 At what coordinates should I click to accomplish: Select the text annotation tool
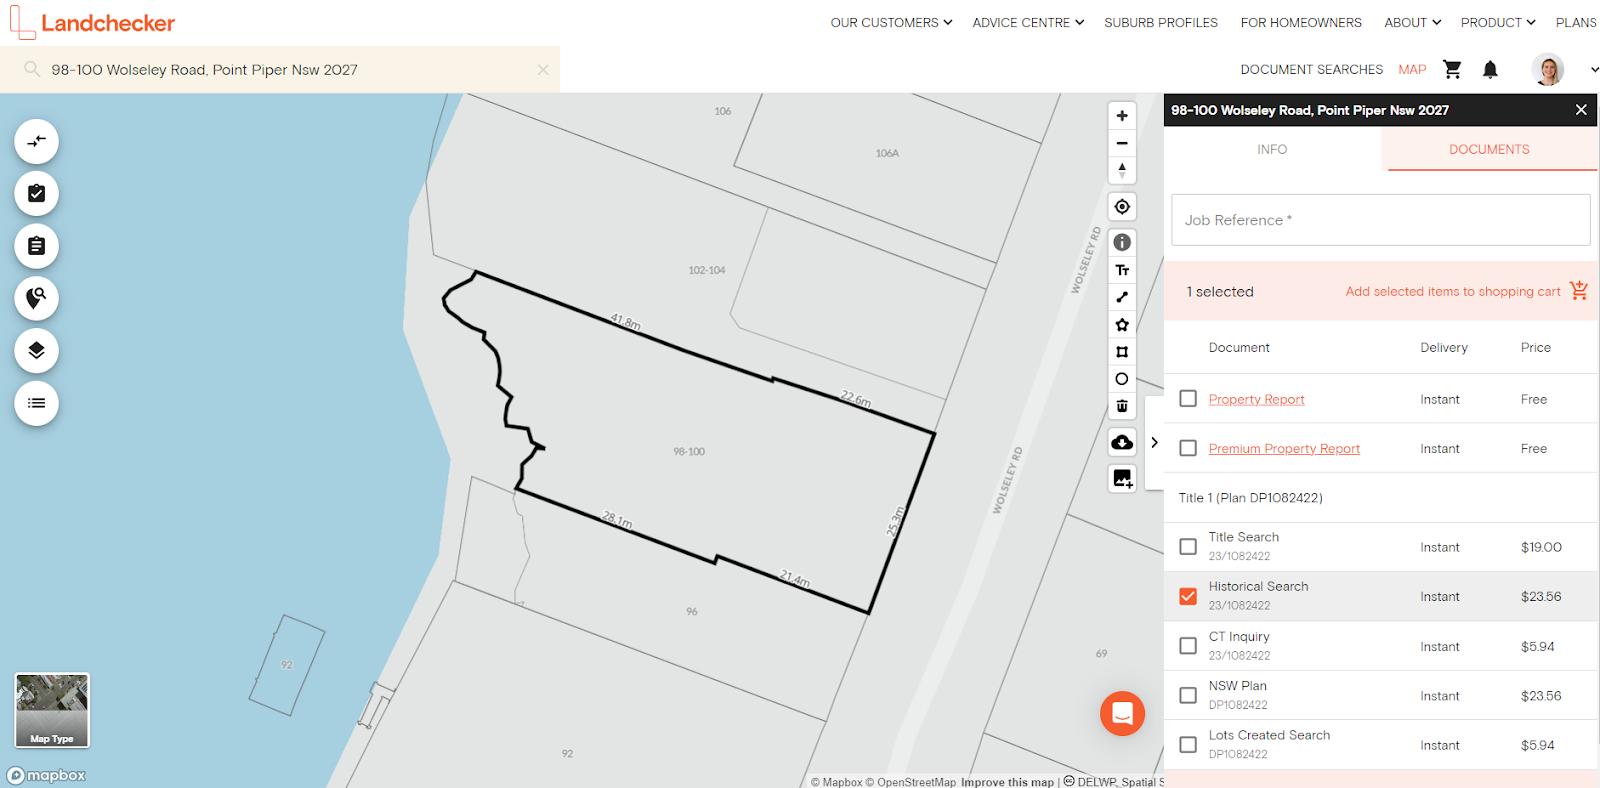point(1122,270)
